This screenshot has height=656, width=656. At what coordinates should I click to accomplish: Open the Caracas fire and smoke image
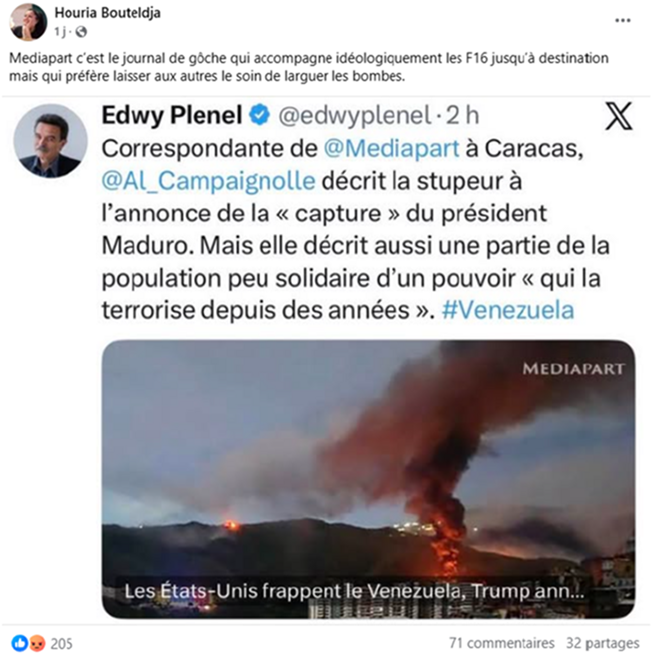[368, 479]
